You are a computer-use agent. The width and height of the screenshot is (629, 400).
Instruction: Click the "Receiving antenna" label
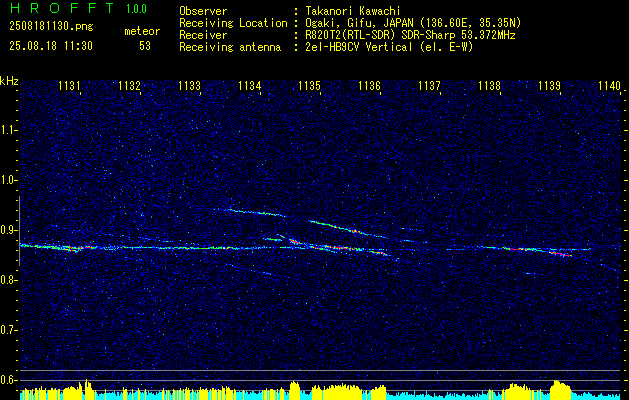click(x=230, y=47)
